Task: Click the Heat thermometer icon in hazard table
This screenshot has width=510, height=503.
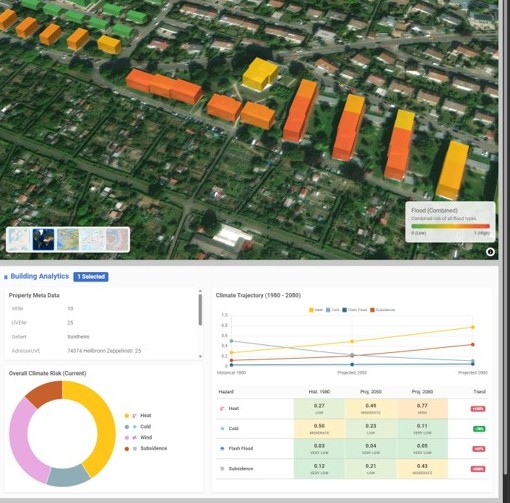Action: (222, 408)
